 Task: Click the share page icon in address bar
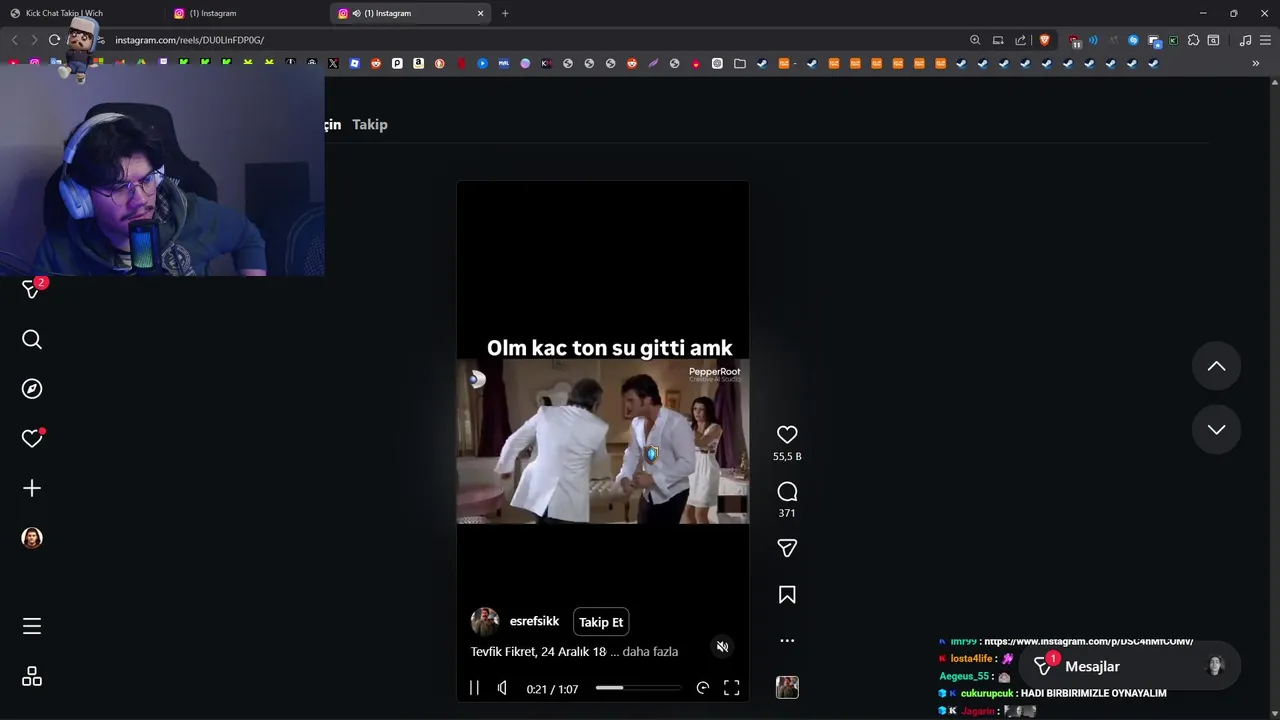(1020, 40)
